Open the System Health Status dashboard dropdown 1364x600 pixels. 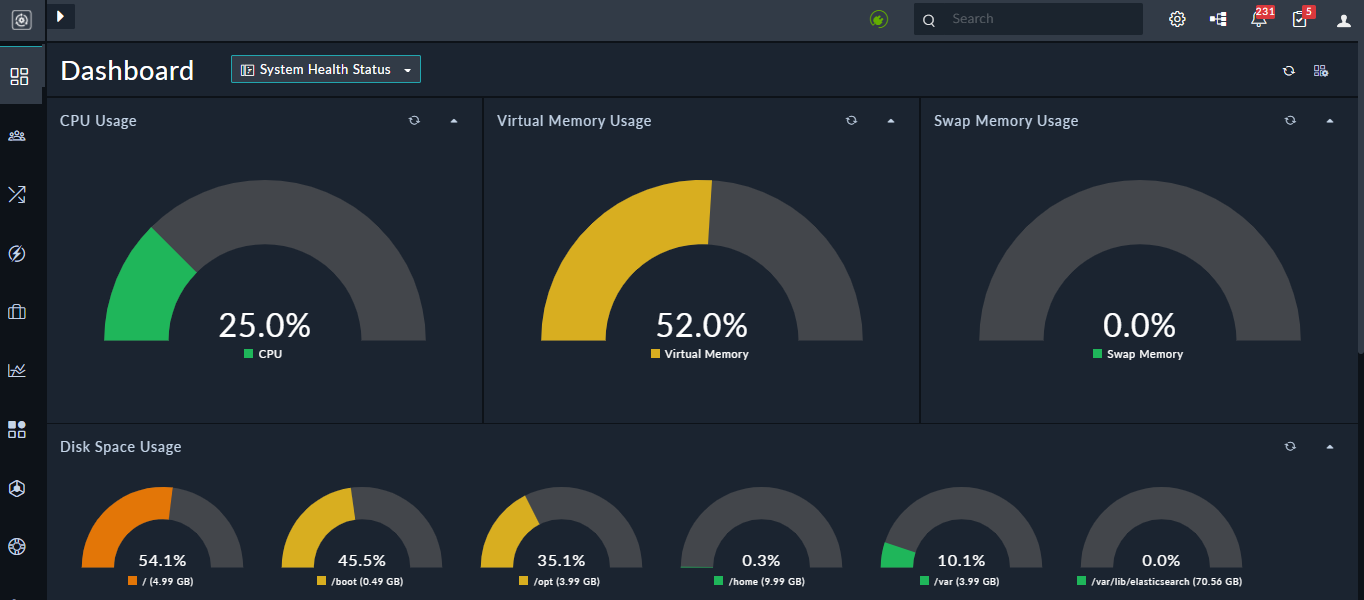point(325,69)
